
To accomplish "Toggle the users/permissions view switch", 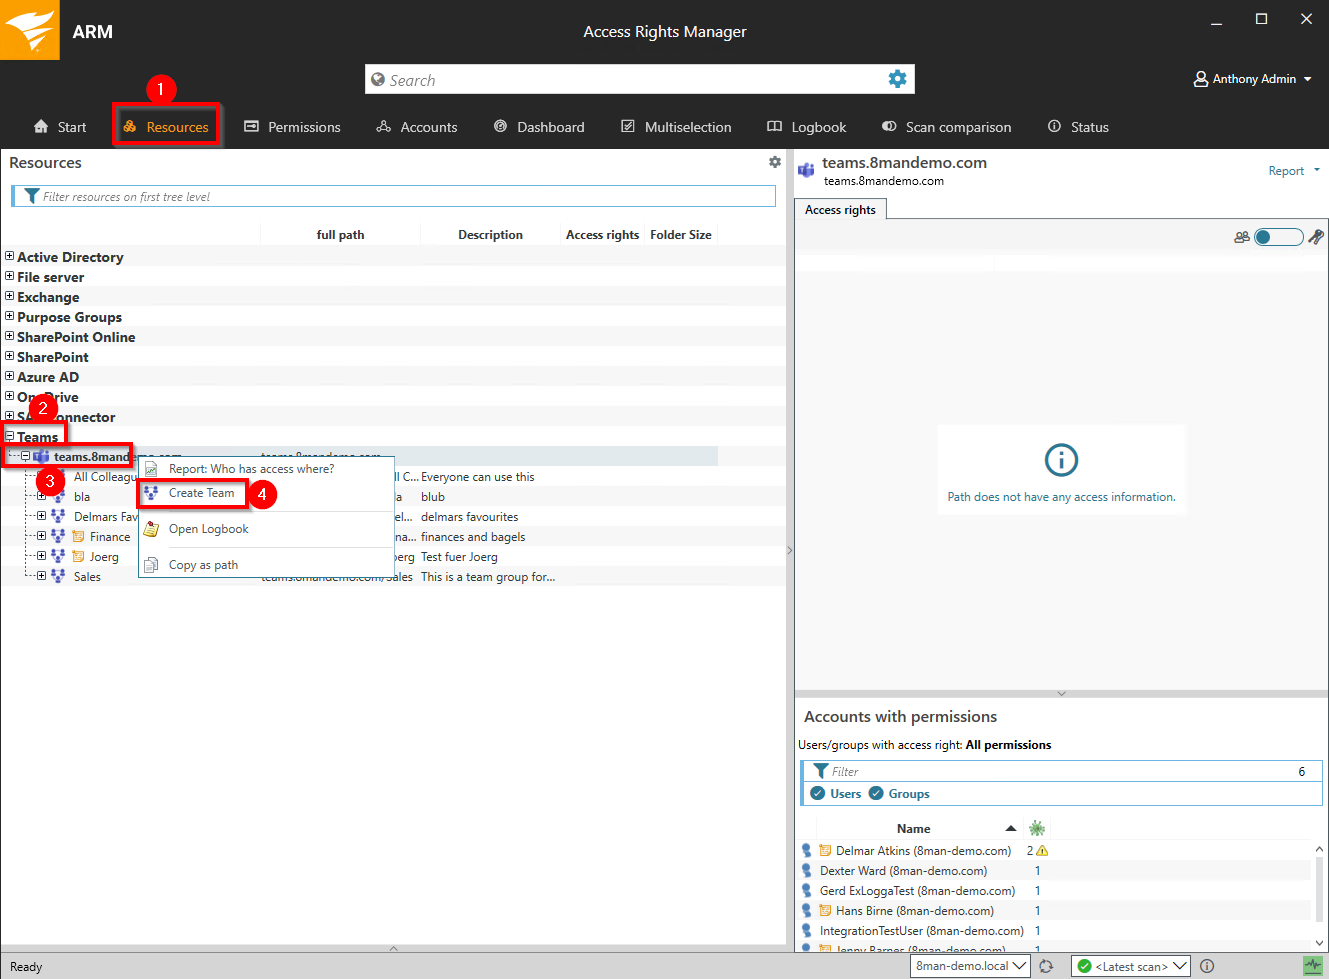I will (1278, 237).
